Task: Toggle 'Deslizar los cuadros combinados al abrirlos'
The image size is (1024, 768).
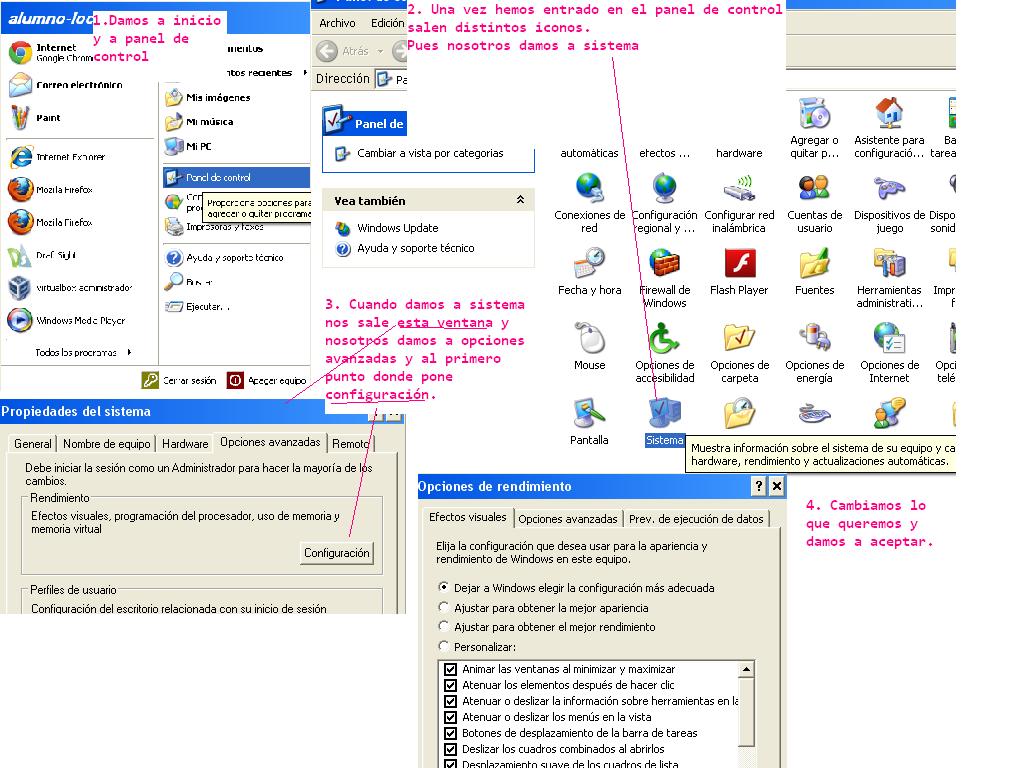Action: 450,749
